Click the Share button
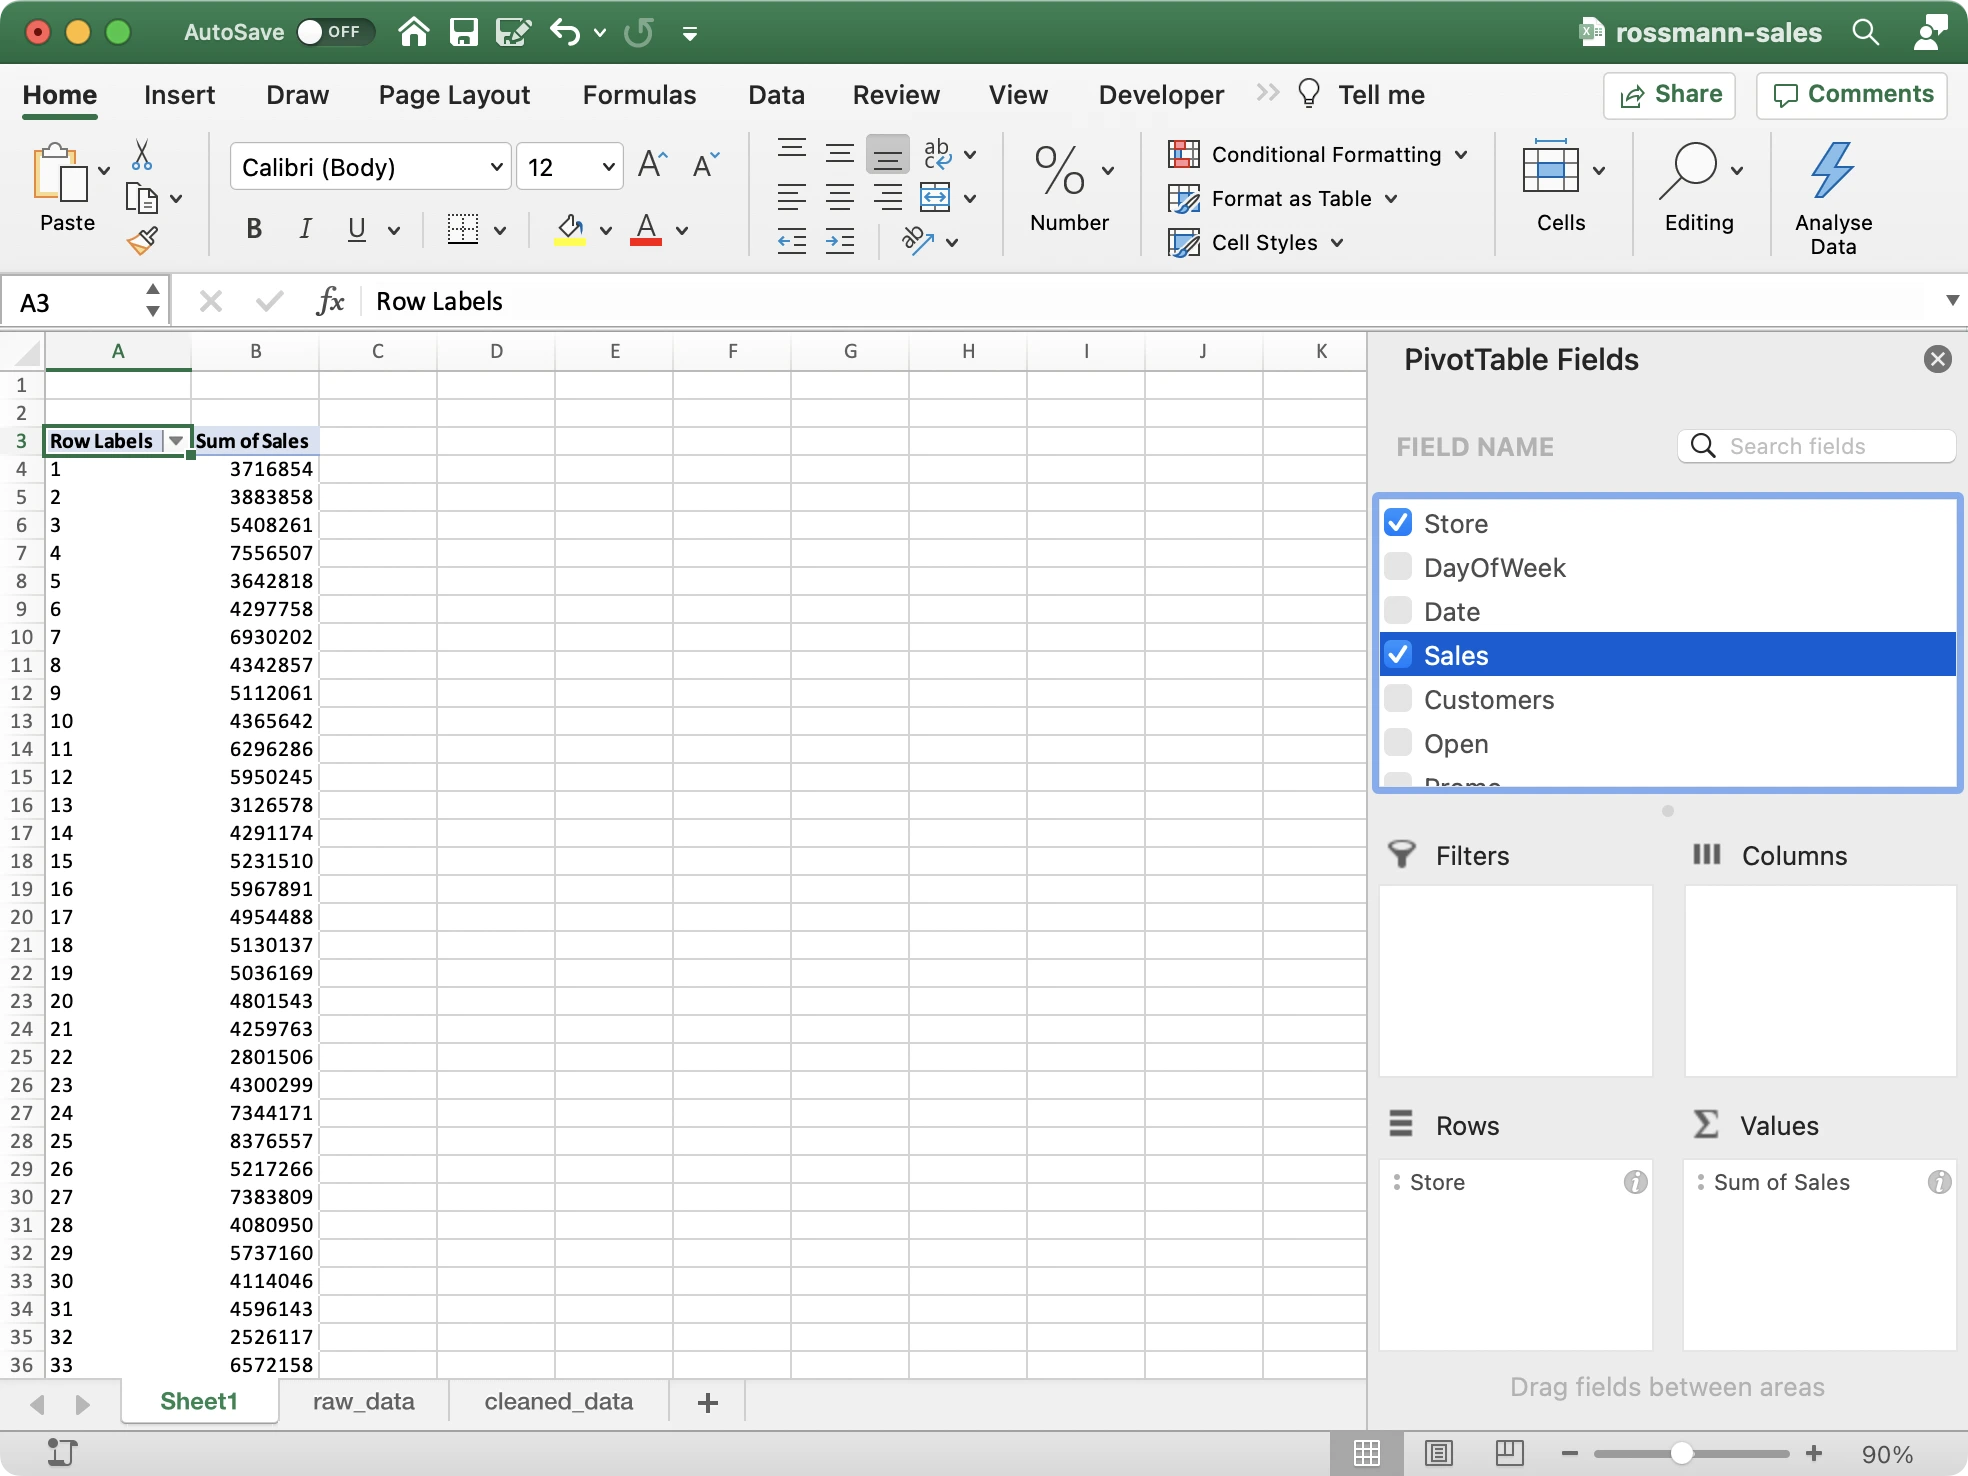Viewport: 1968px width, 1476px height. 1669,94
